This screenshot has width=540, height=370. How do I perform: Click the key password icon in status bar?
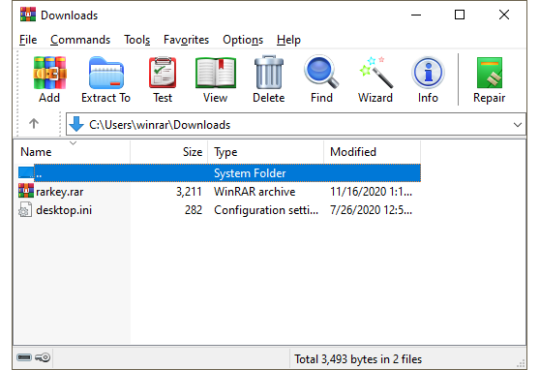(43, 357)
